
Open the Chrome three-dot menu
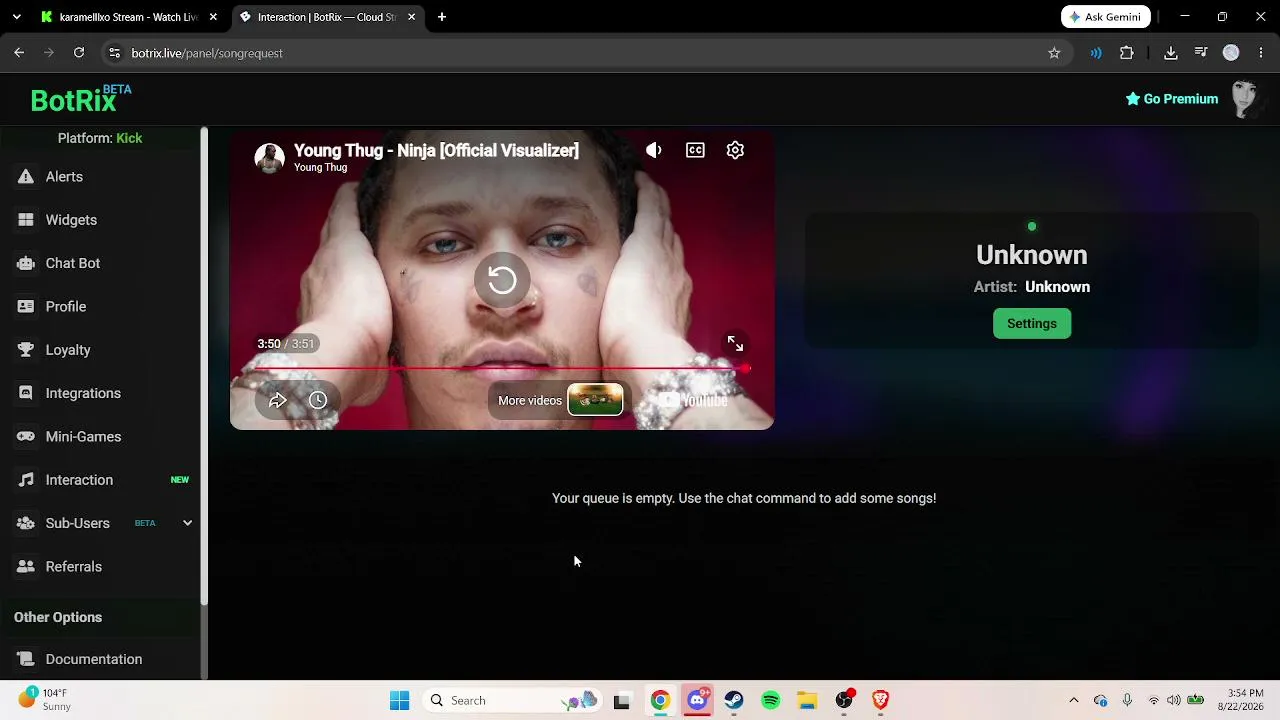[x=1261, y=53]
